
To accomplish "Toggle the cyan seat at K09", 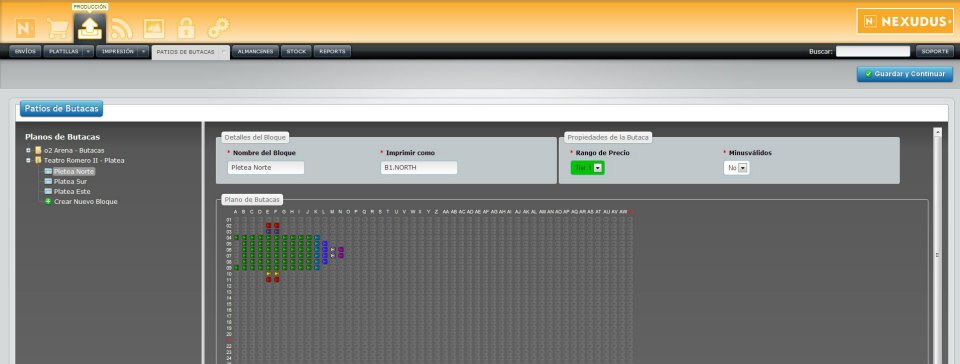I will [x=317, y=267].
